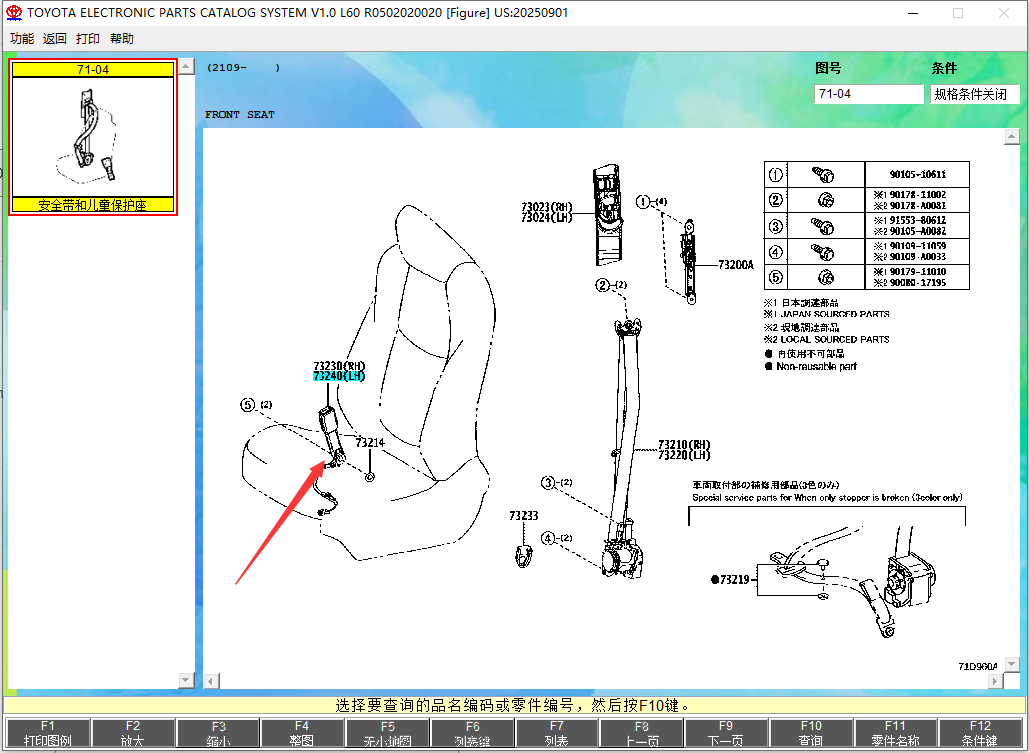Click up arrow of thumbnail list scrollbar
Image resolution: width=1030 pixels, height=753 pixels.
[187, 66]
